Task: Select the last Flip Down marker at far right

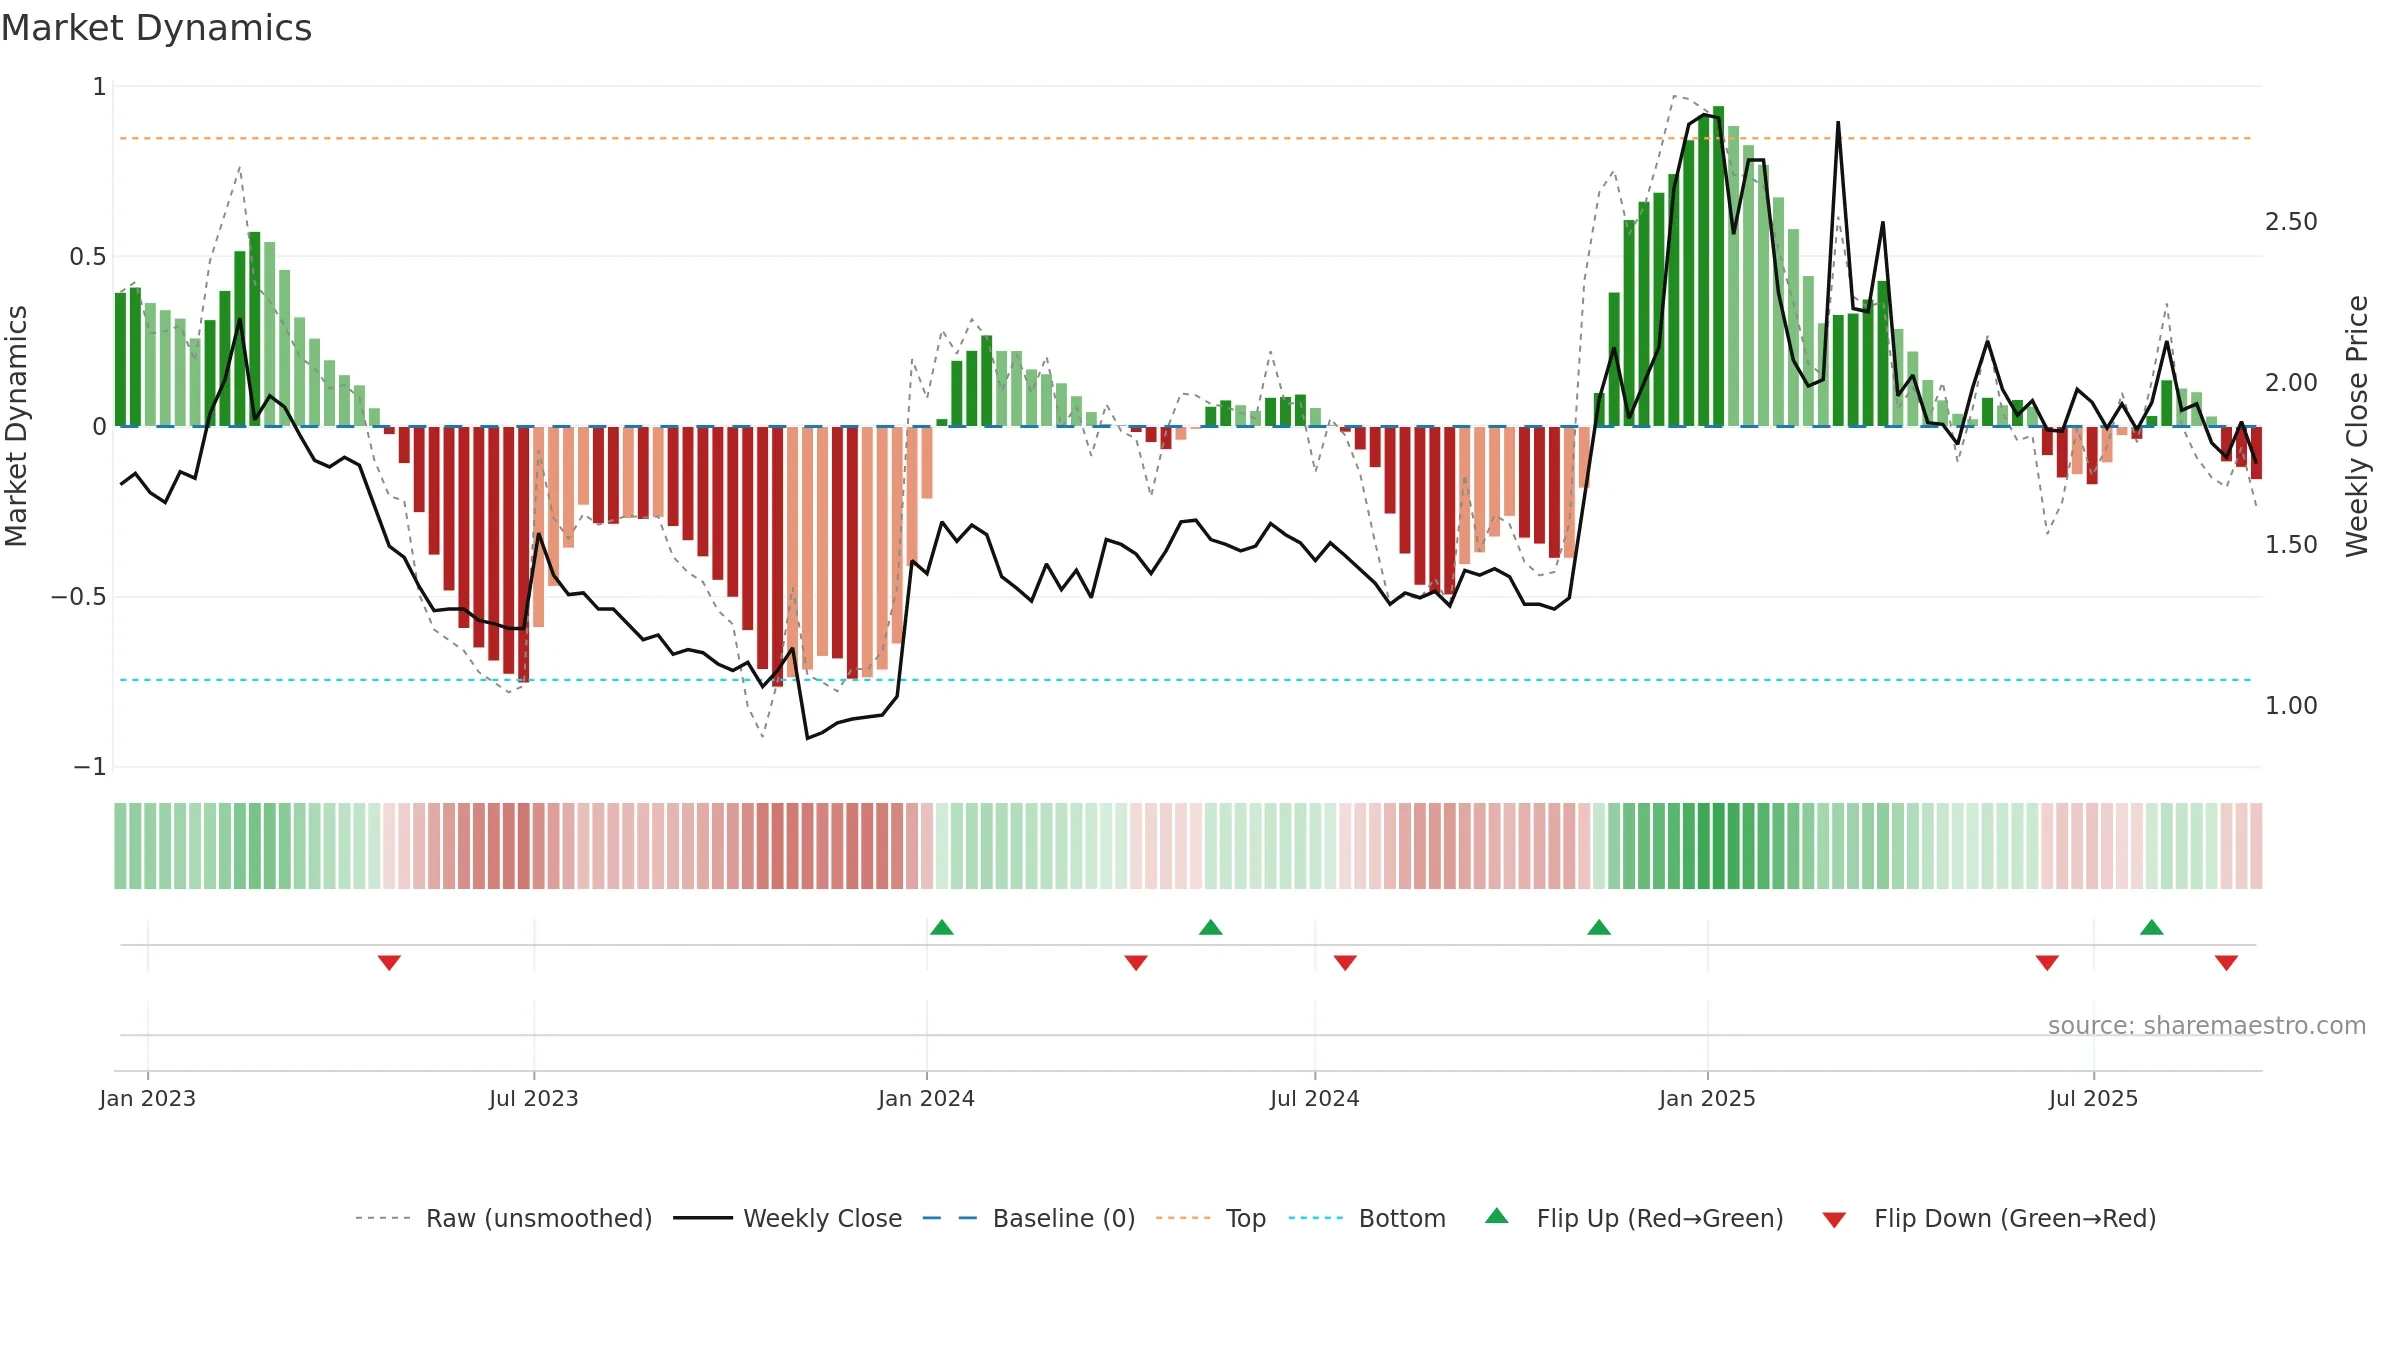Action: point(2226,962)
